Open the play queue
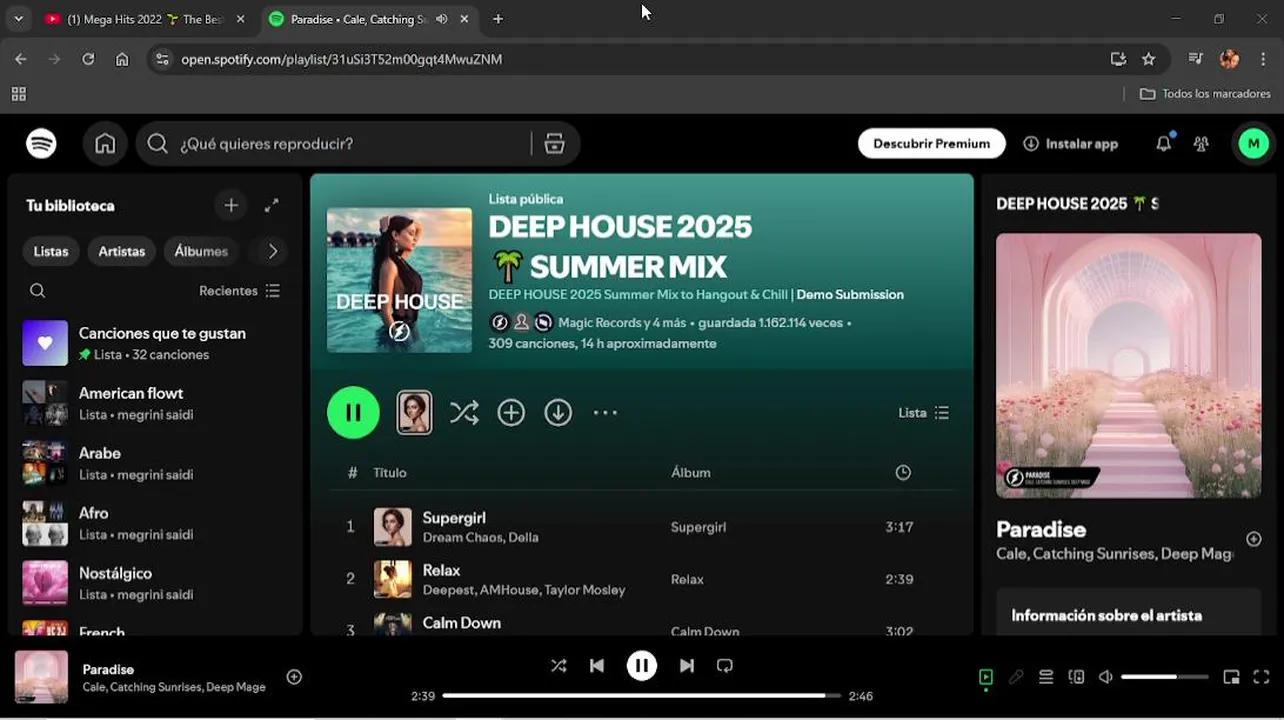The width and height of the screenshot is (1284, 720). click(x=1046, y=677)
